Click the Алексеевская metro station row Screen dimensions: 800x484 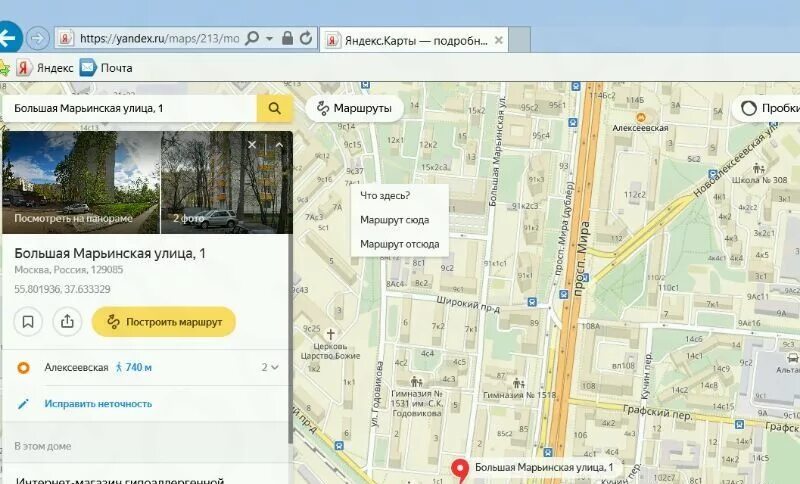coord(146,367)
